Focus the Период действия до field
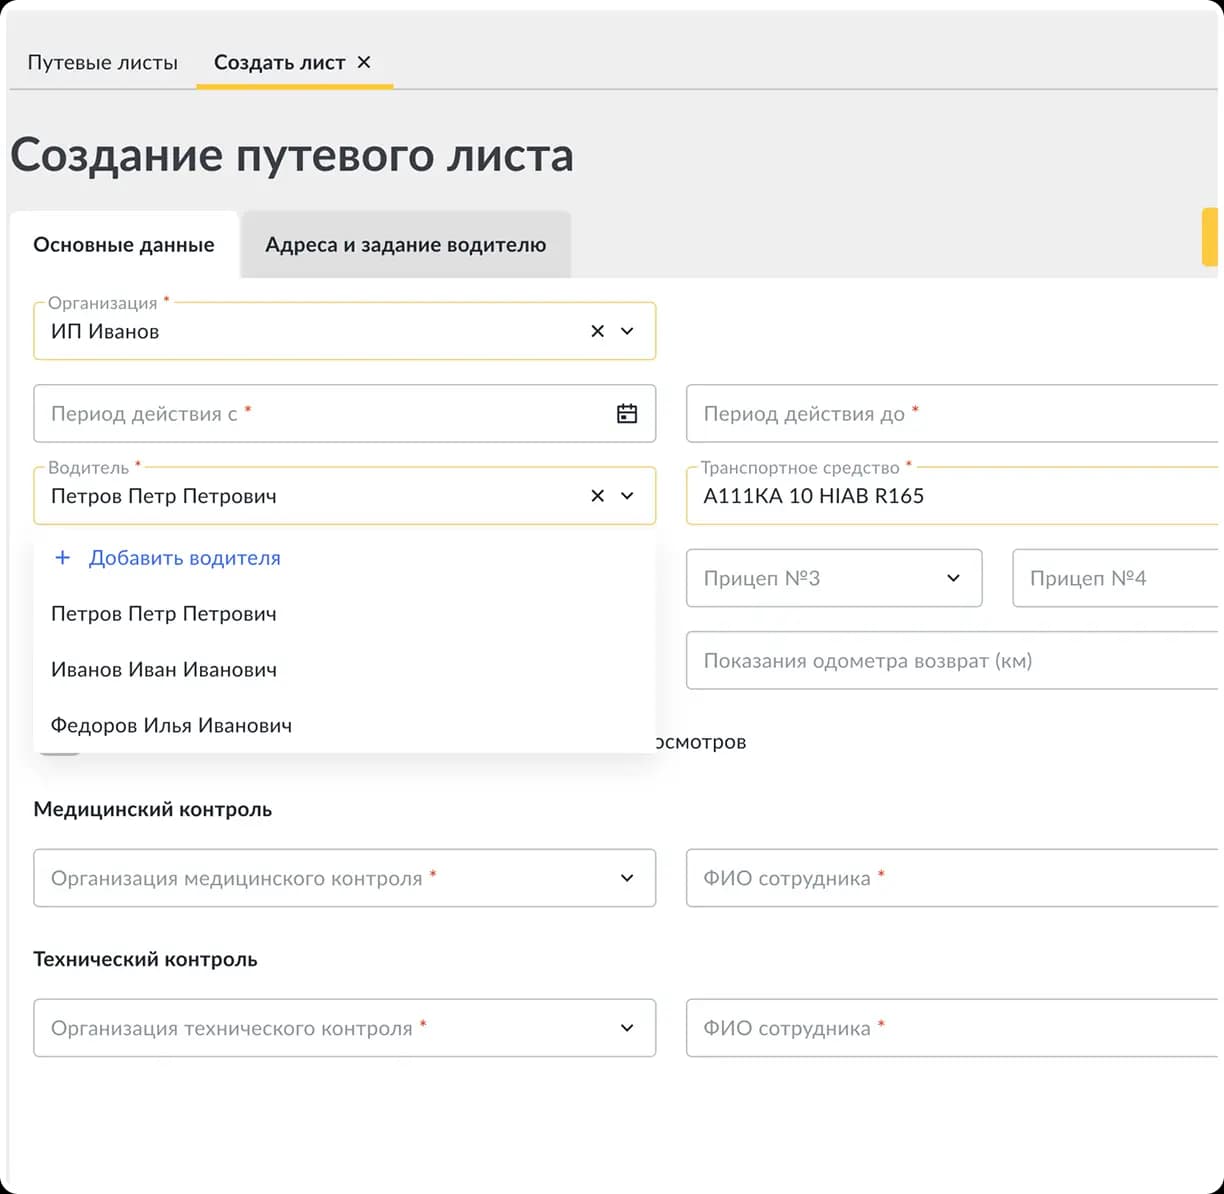Viewport: 1224px width, 1194px height. click(952, 414)
